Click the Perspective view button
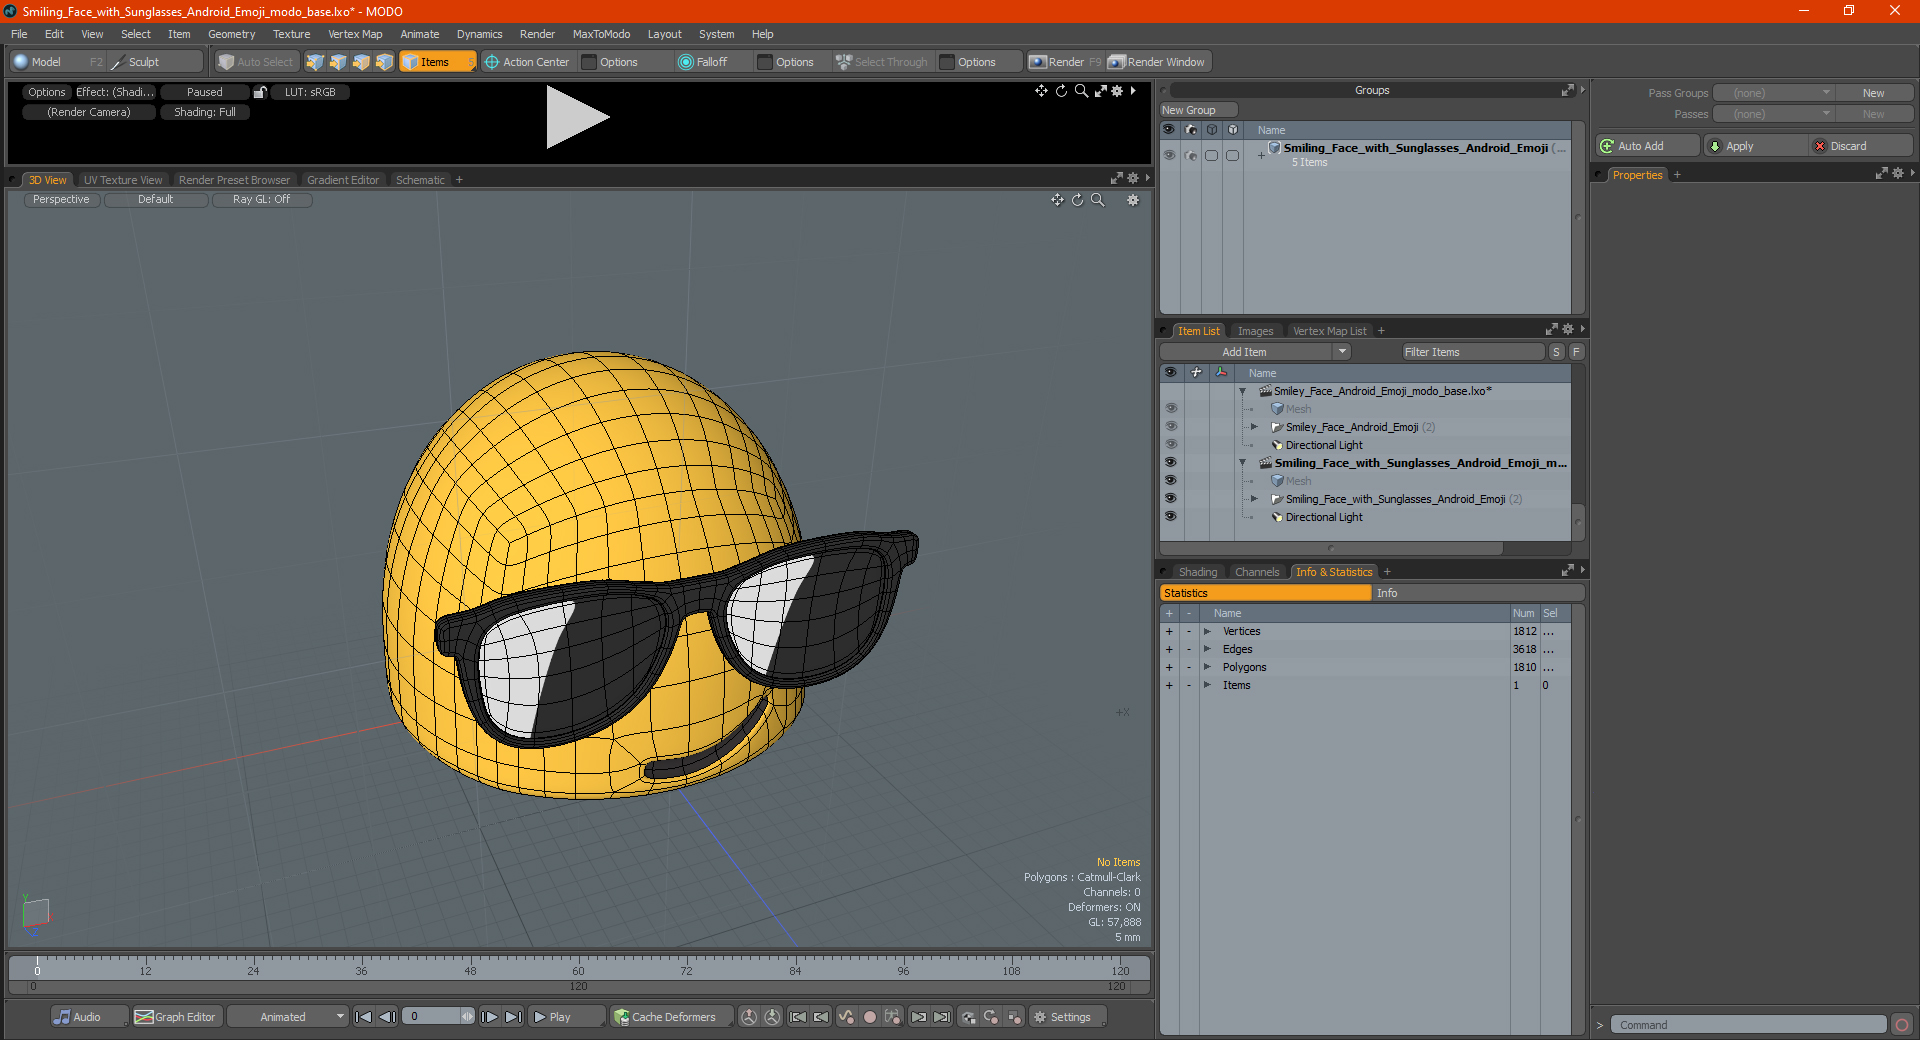This screenshot has width=1920, height=1040. pos(61,200)
